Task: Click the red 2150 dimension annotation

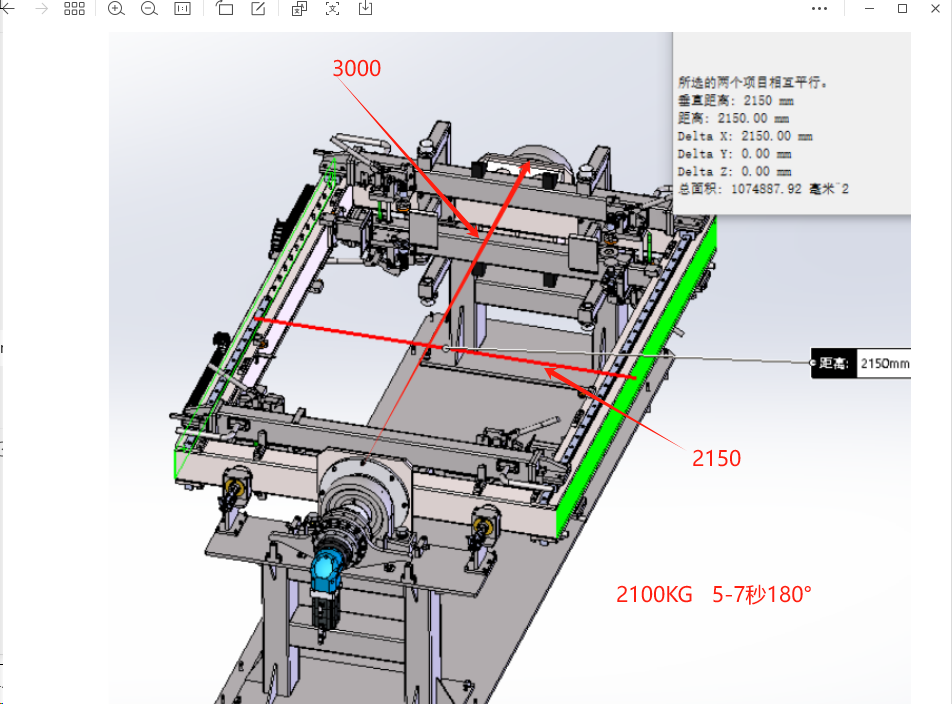Action: coord(716,458)
